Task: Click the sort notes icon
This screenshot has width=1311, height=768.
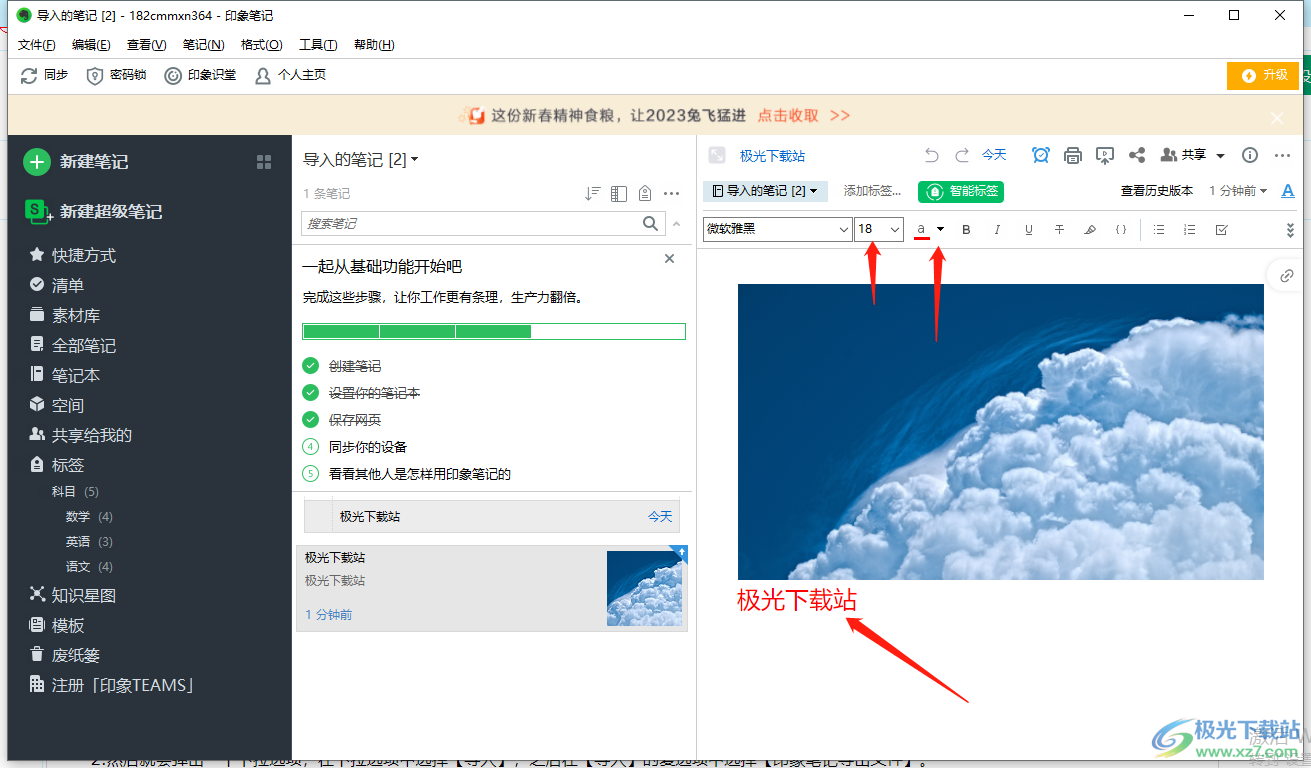Action: [592, 194]
